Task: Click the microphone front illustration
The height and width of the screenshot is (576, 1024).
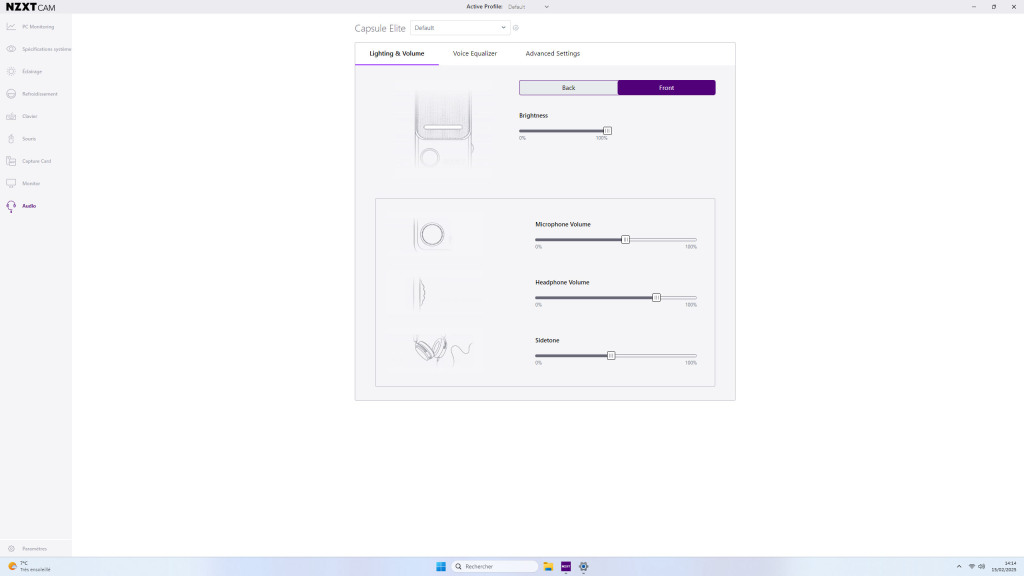Action: click(x=443, y=127)
